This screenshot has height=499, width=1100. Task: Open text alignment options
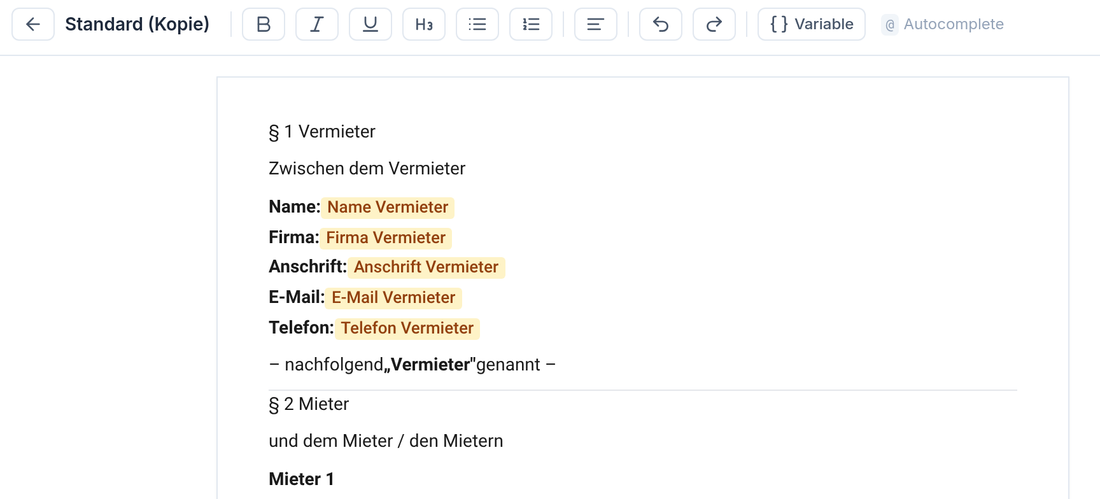click(x=596, y=25)
